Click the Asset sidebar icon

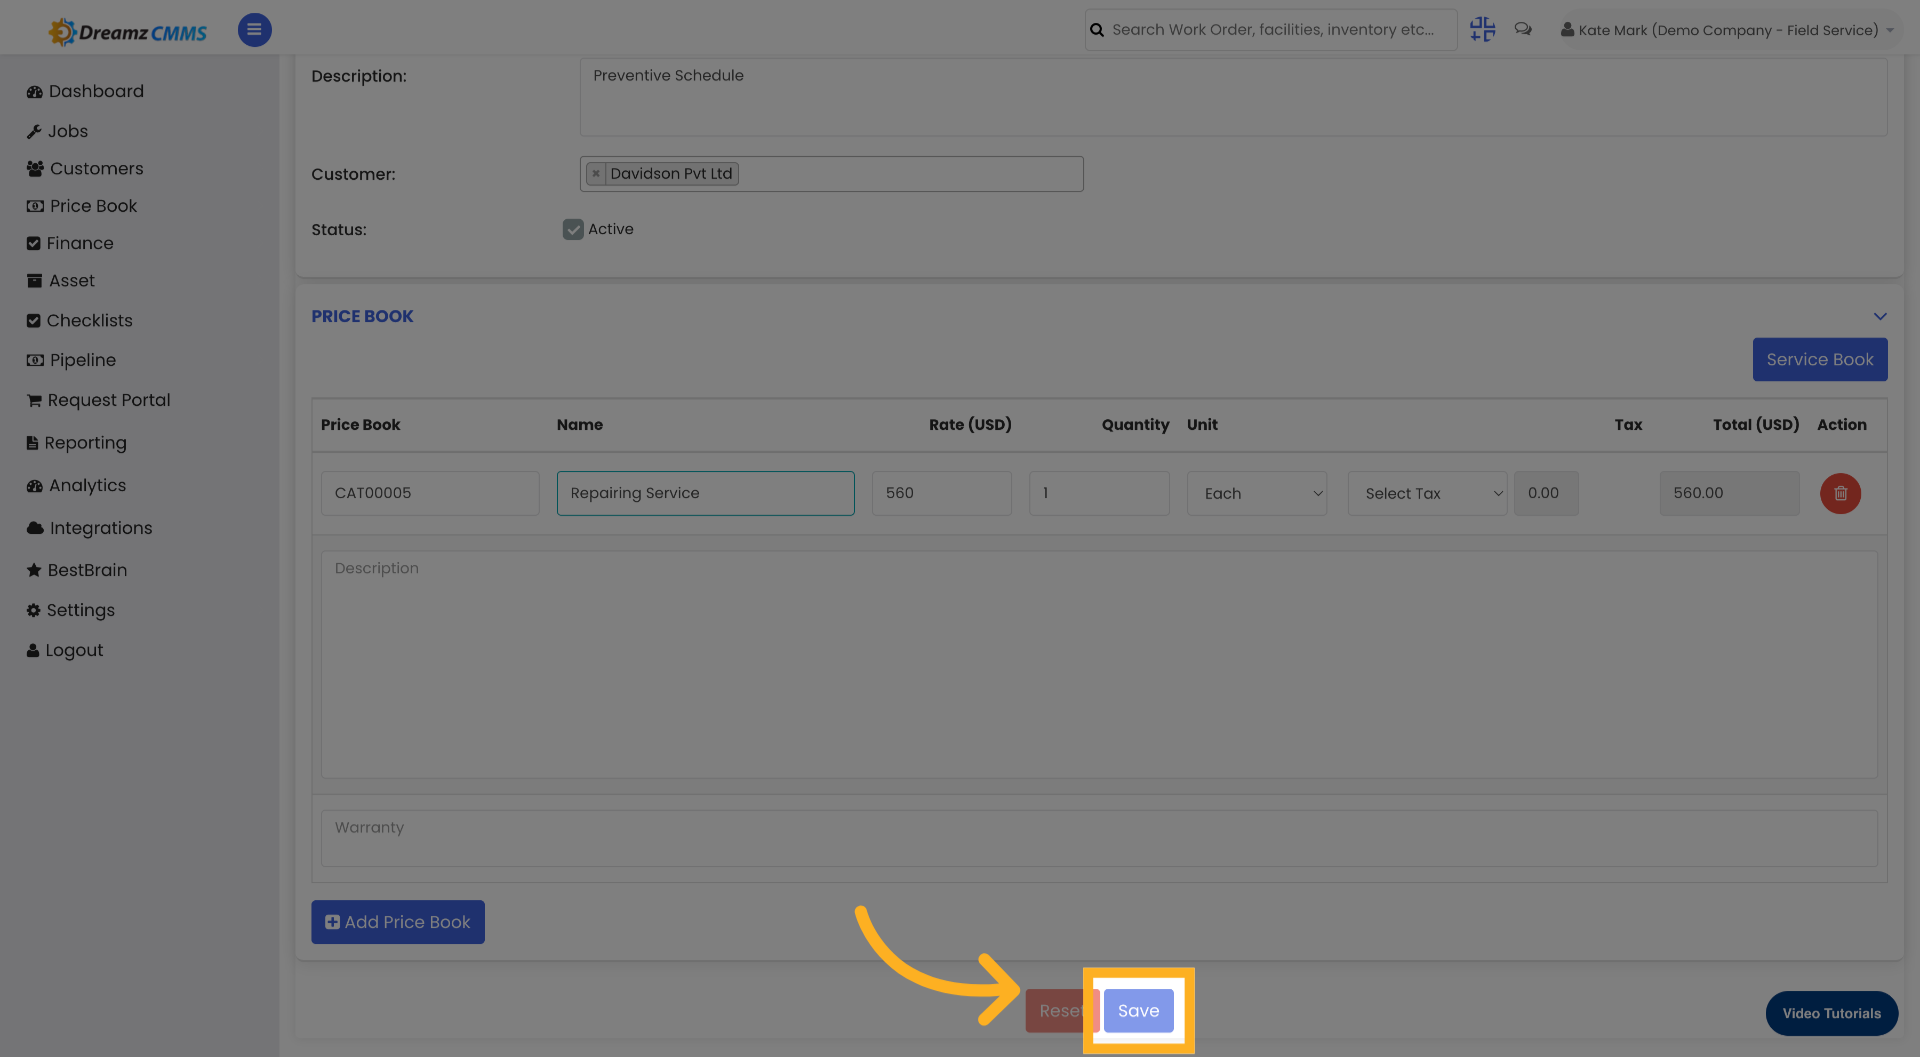point(34,280)
